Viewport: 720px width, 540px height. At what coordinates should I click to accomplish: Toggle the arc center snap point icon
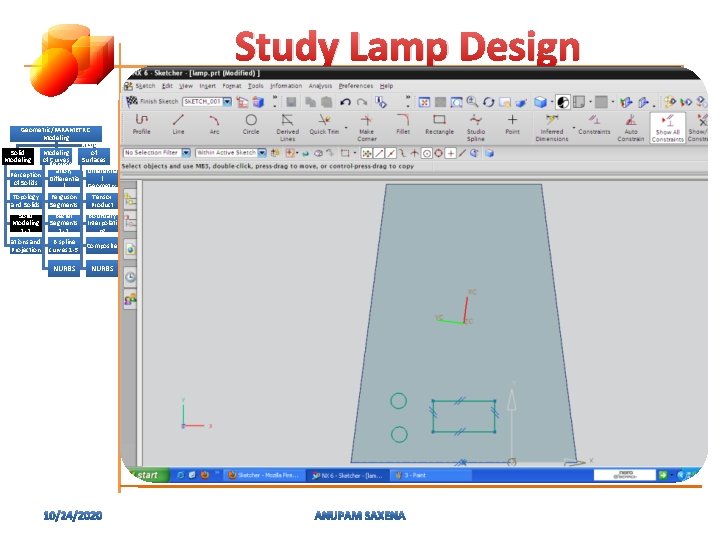pos(427,153)
